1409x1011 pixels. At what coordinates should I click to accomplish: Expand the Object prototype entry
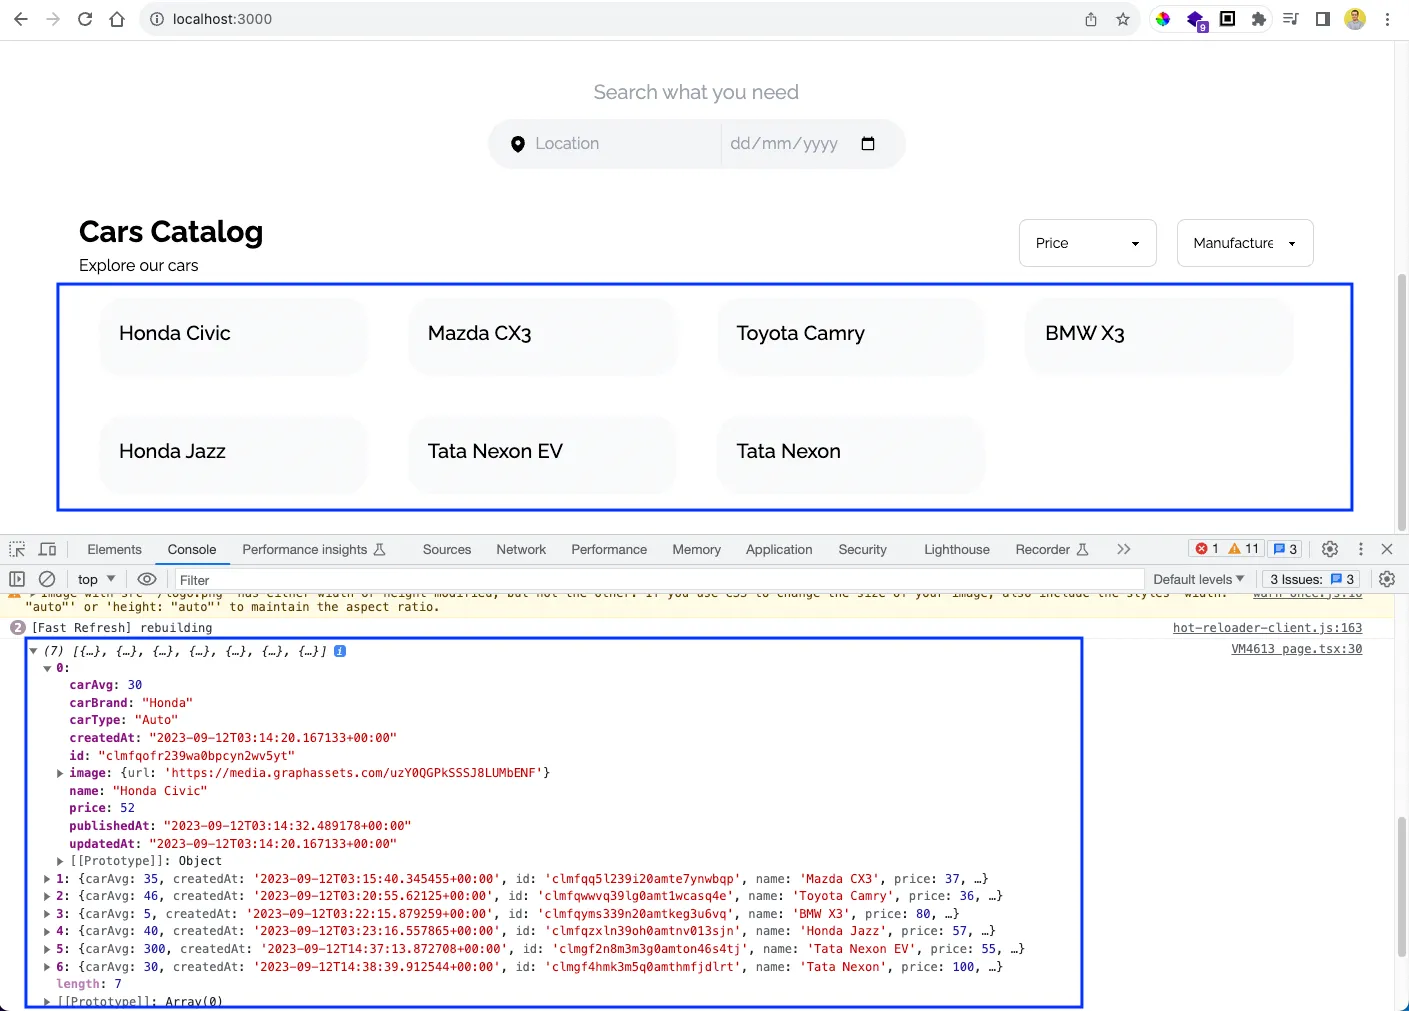60,861
